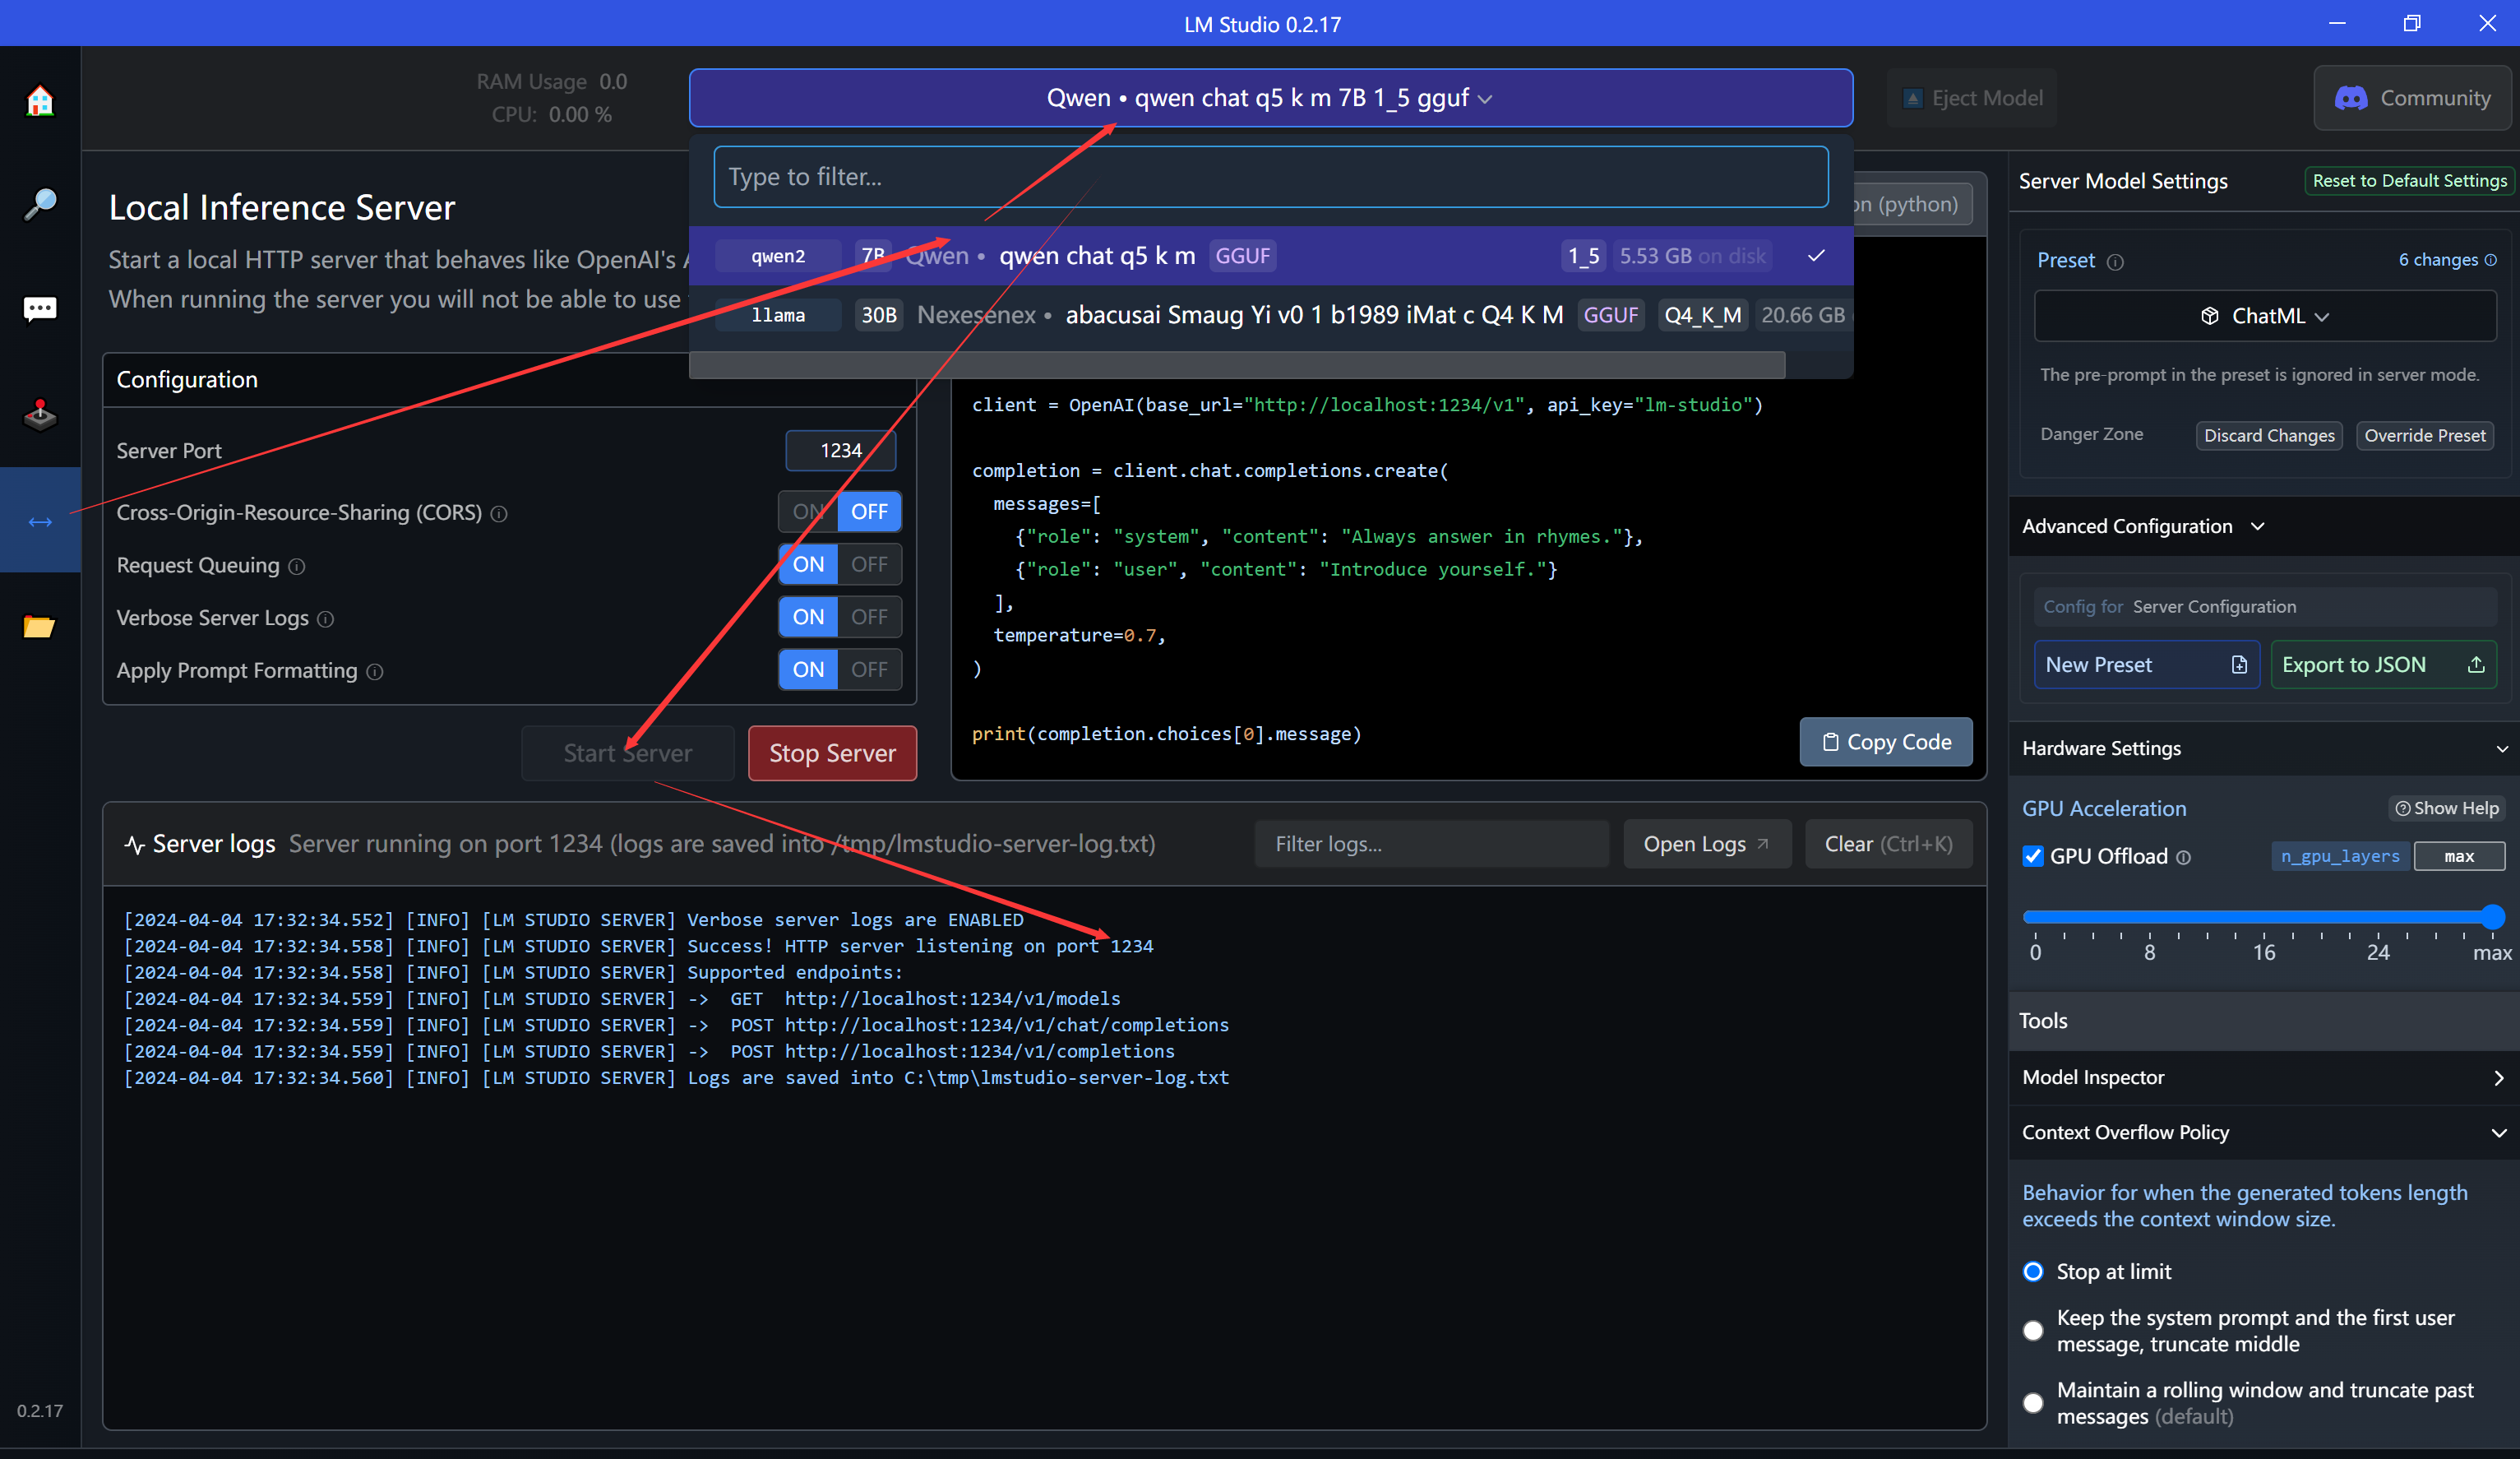The image size is (2520, 1459).
Task: Click the GPU layers slider track at 16
Action: 2264,916
